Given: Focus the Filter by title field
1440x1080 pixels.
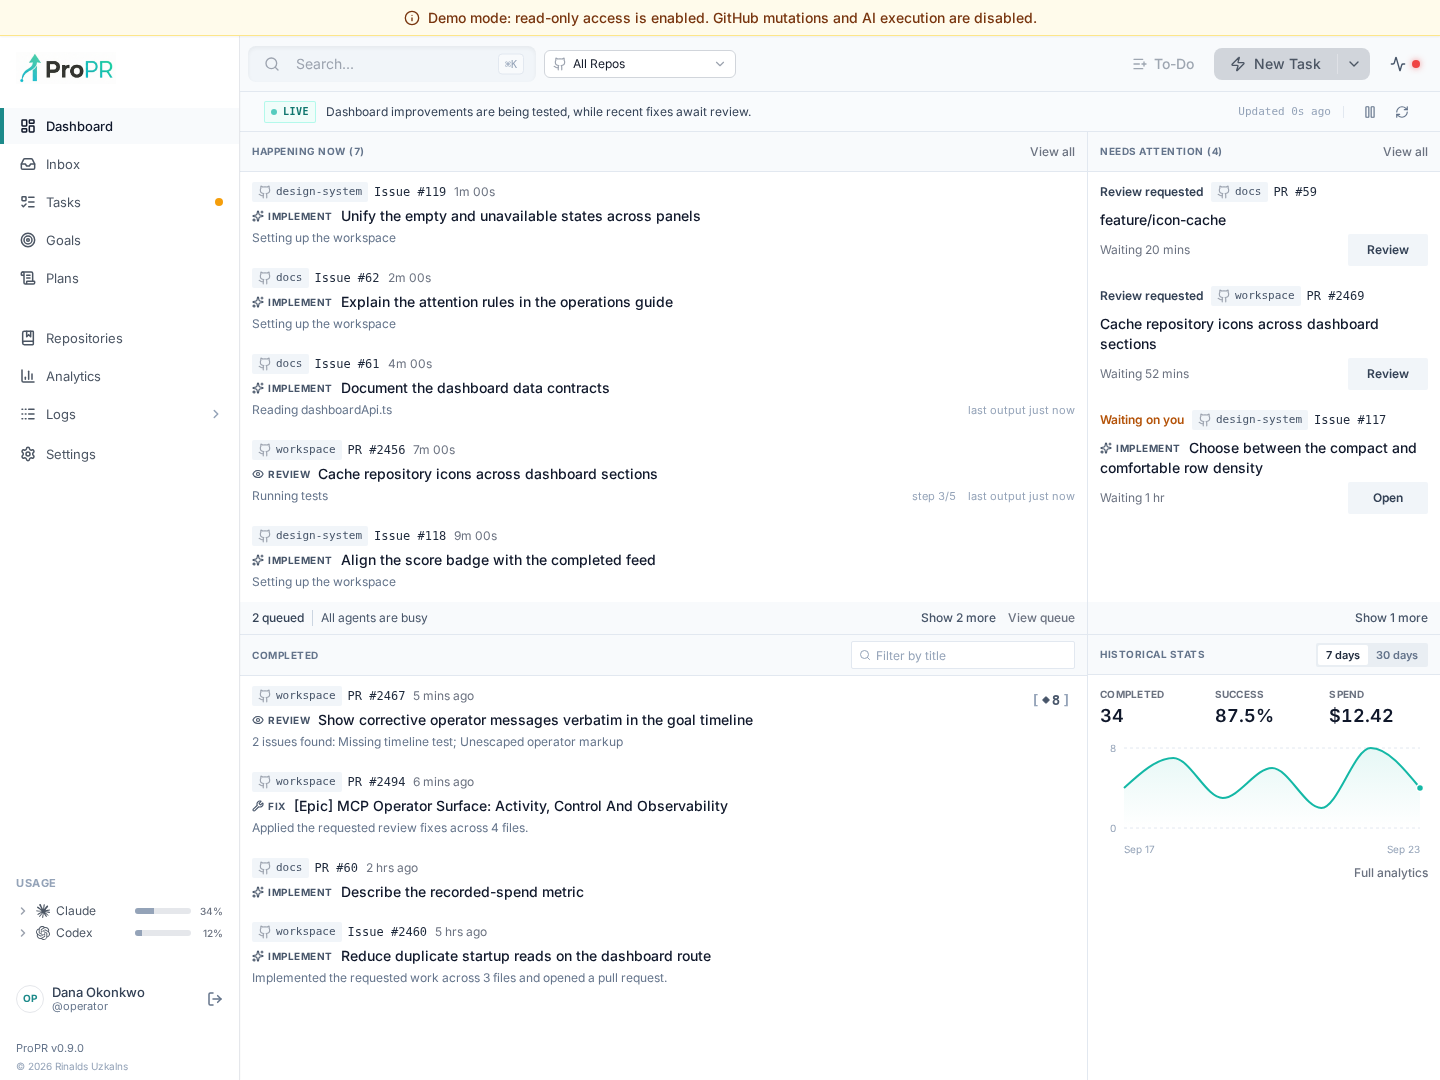Looking at the screenshot, I should point(963,655).
